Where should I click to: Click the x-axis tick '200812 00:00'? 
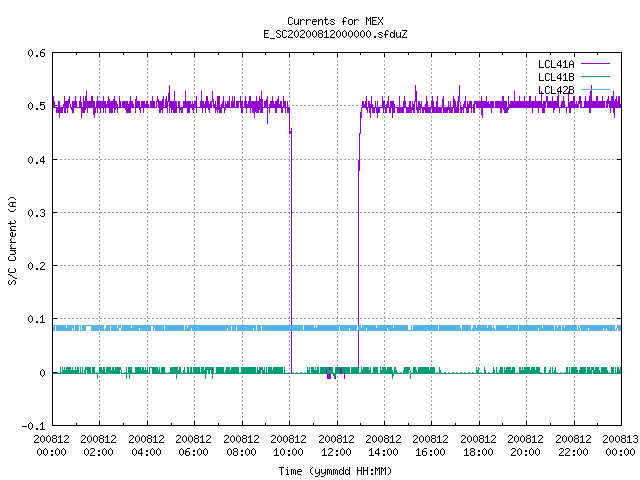tap(51, 445)
